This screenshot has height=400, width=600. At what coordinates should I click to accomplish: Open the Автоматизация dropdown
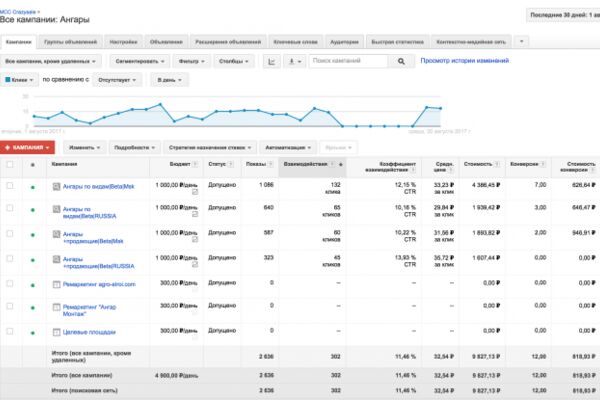tap(288, 147)
